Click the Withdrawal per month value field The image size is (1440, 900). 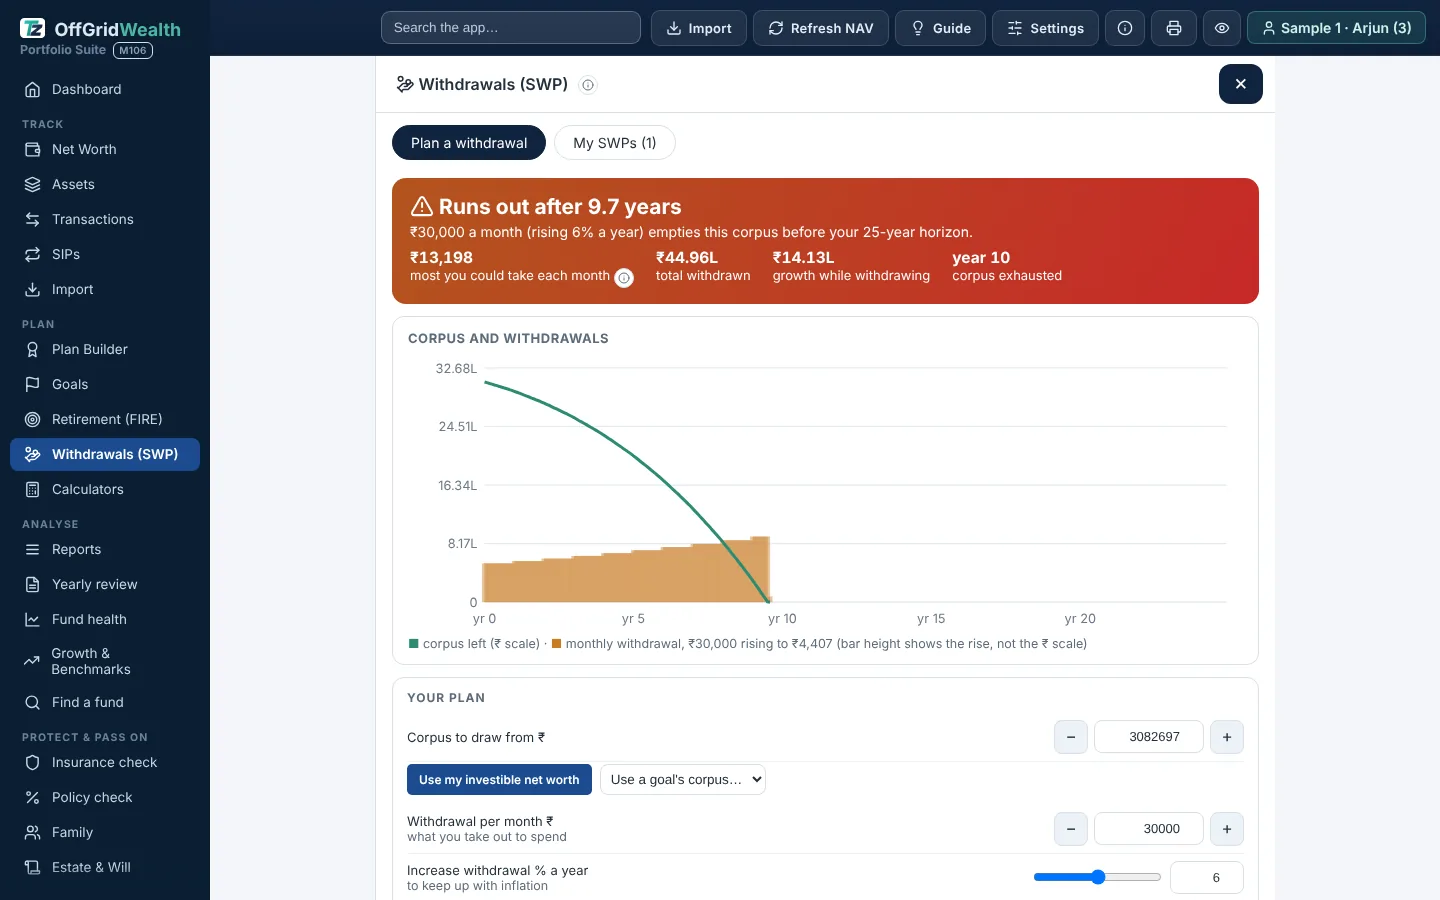click(x=1149, y=829)
